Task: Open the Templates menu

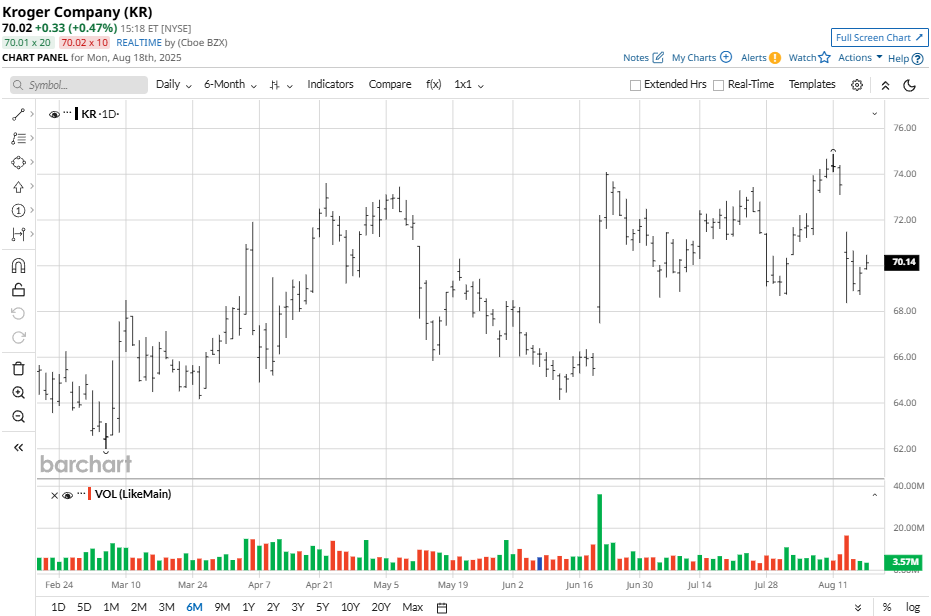Action: [812, 84]
